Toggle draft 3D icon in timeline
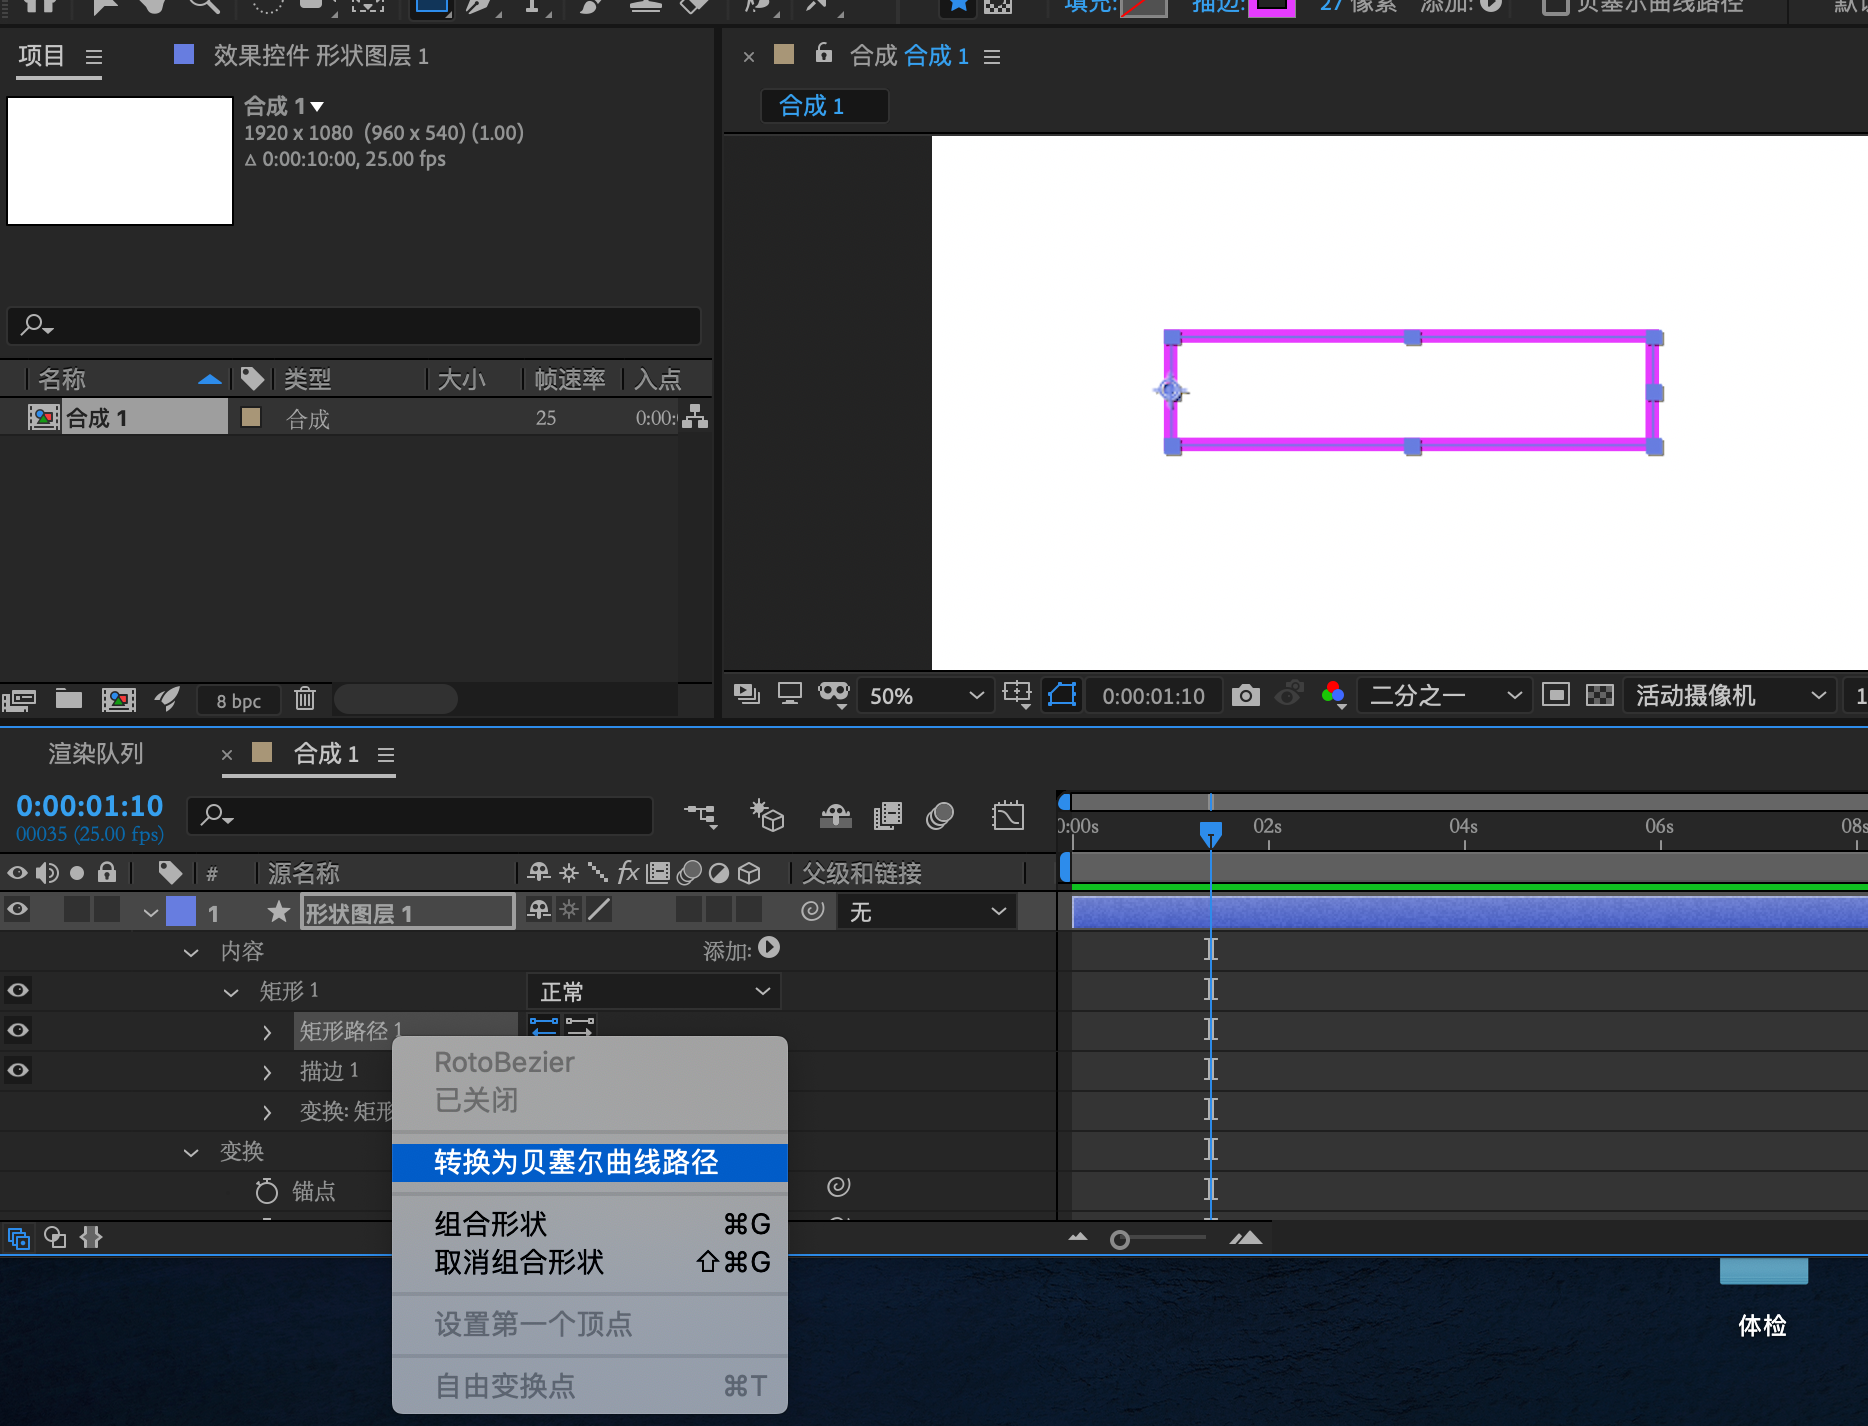The width and height of the screenshot is (1868, 1426). click(767, 816)
